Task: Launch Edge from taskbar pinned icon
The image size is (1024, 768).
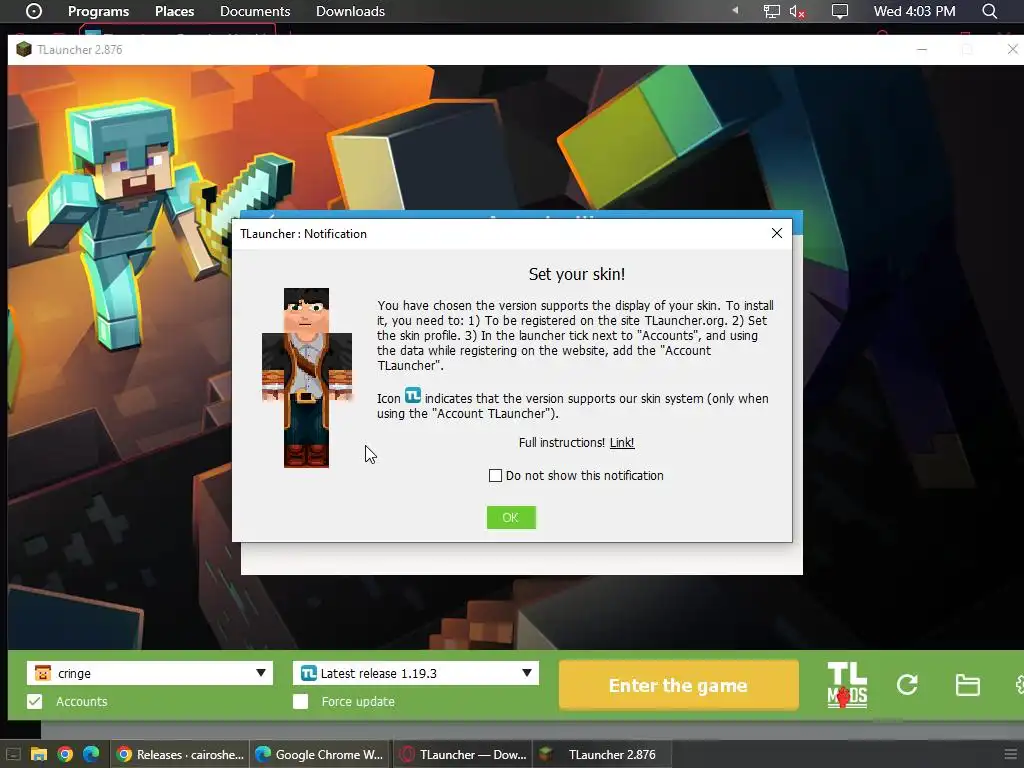Action: point(91,755)
